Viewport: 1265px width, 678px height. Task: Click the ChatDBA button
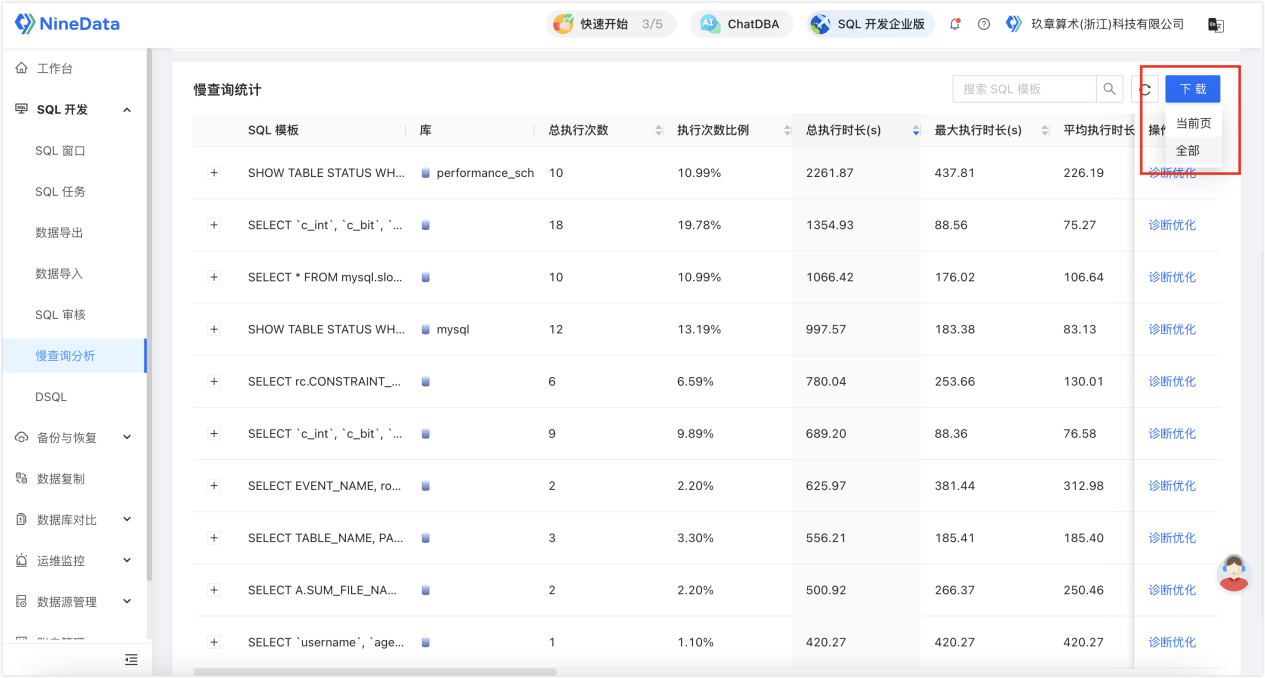pos(741,24)
